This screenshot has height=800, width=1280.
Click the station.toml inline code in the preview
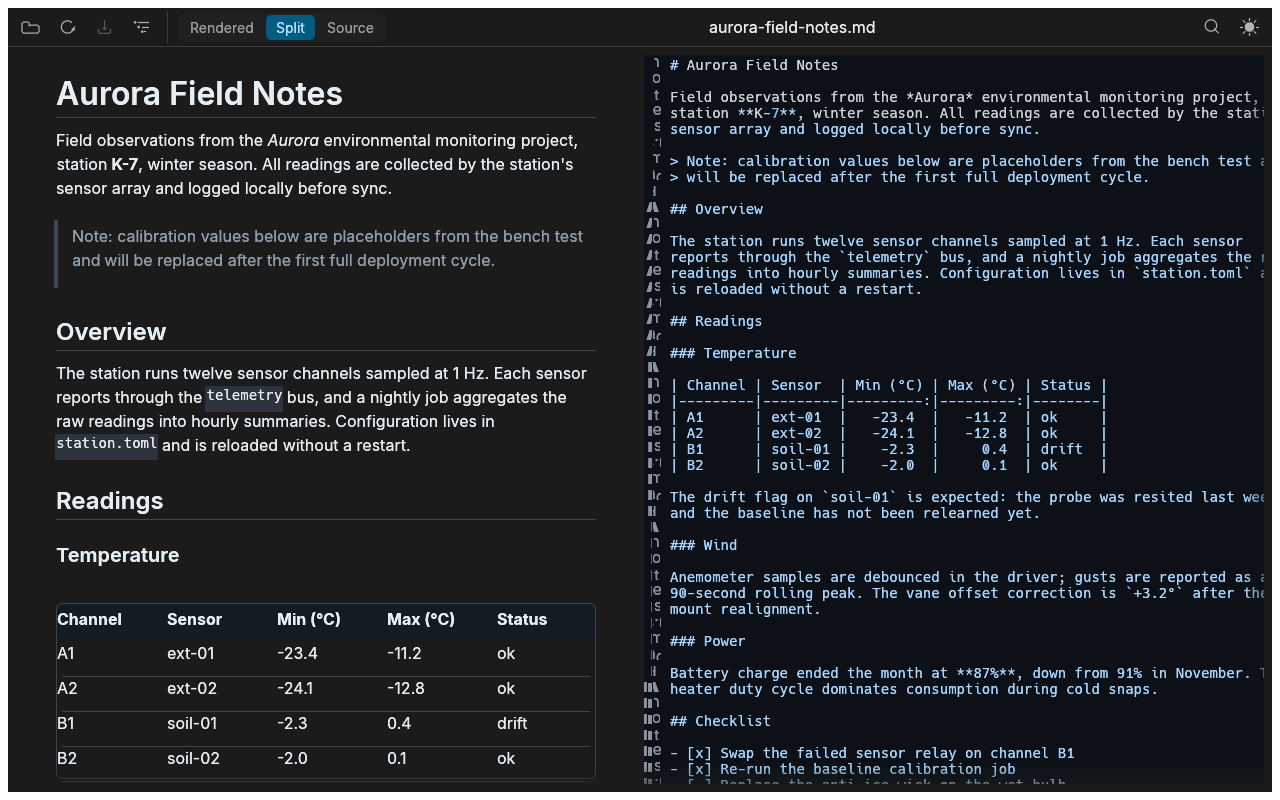pos(107,444)
